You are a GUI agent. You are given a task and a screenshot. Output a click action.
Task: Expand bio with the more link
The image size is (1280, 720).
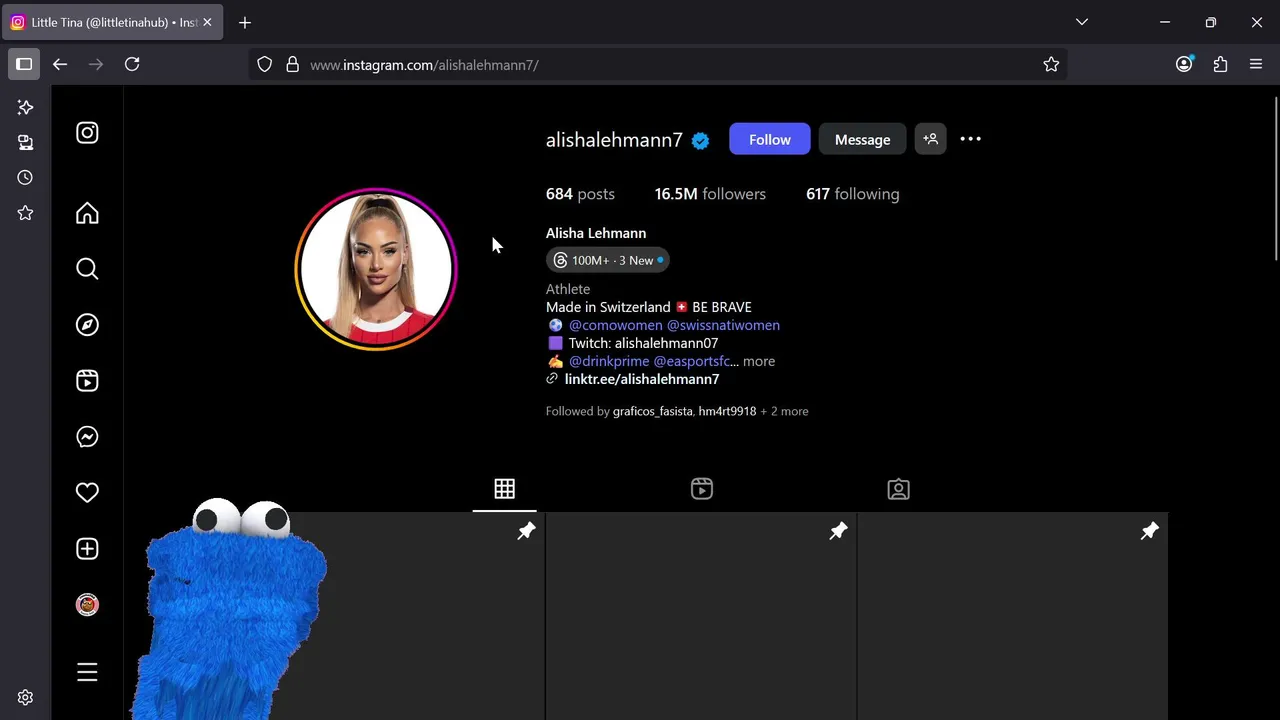click(759, 361)
